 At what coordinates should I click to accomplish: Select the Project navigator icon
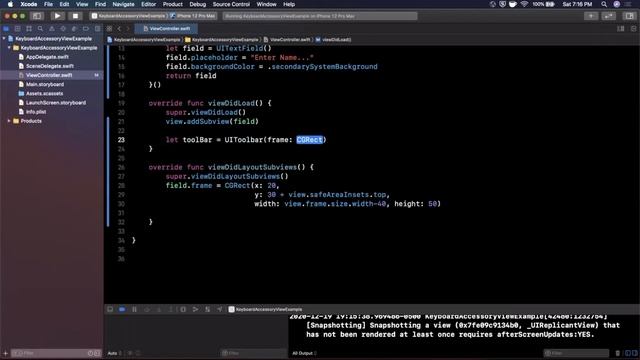point(6,29)
